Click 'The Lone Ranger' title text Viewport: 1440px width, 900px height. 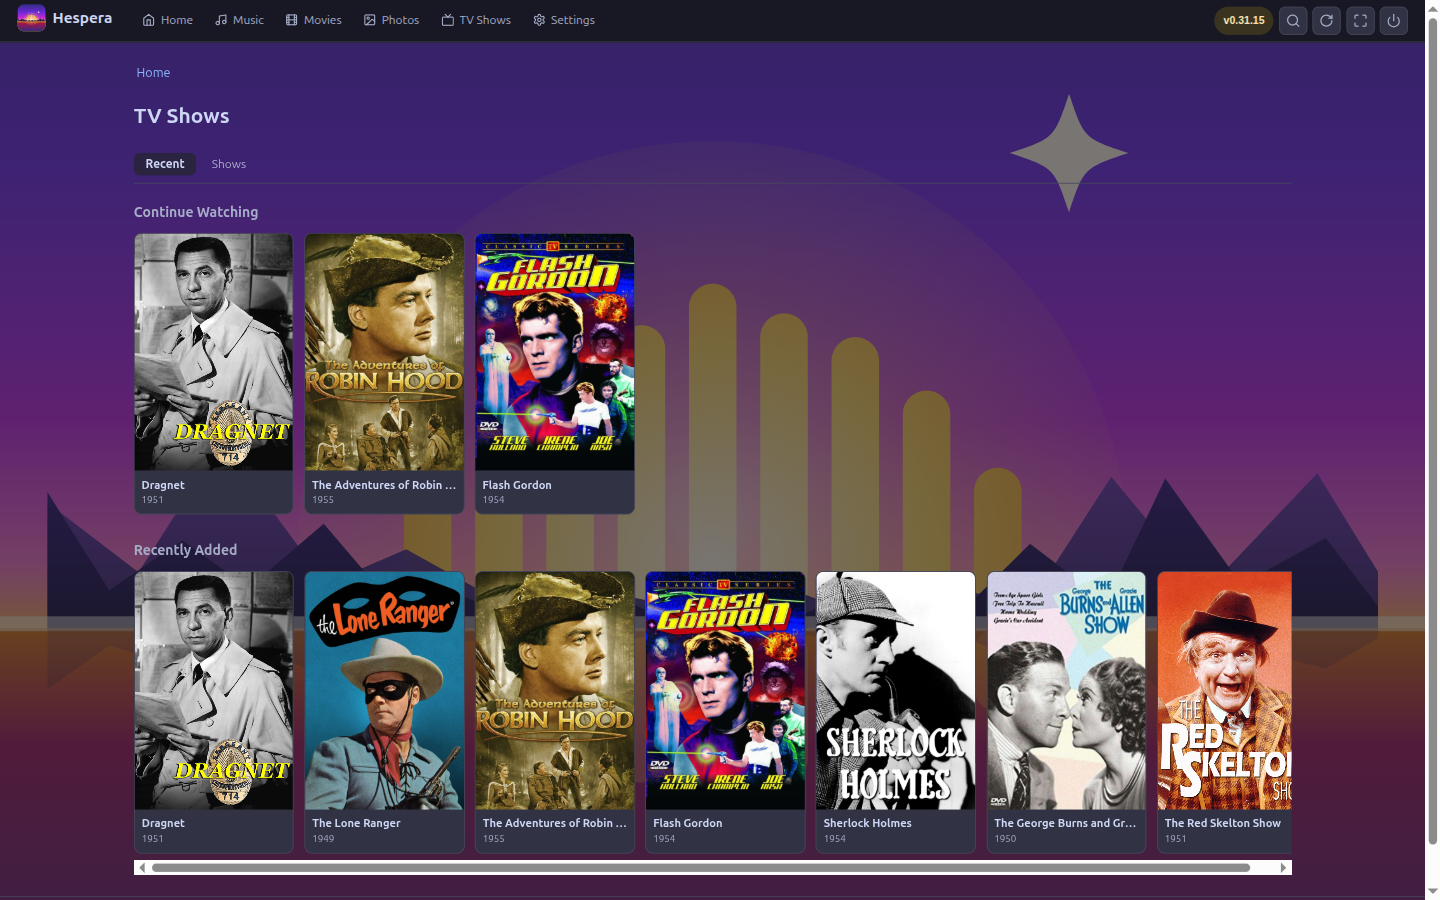click(356, 823)
